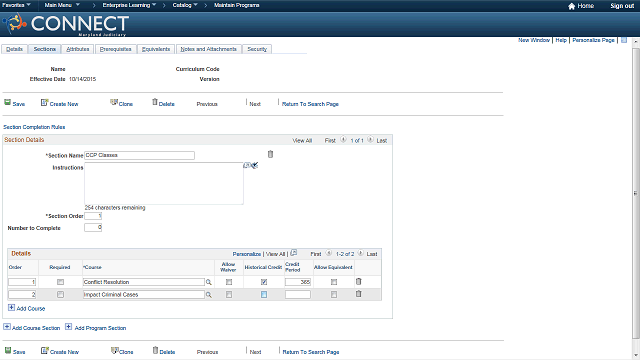Click the Create New icon in top toolbar
The width and height of the screenshot is (640, 360).
click(44, 102)
